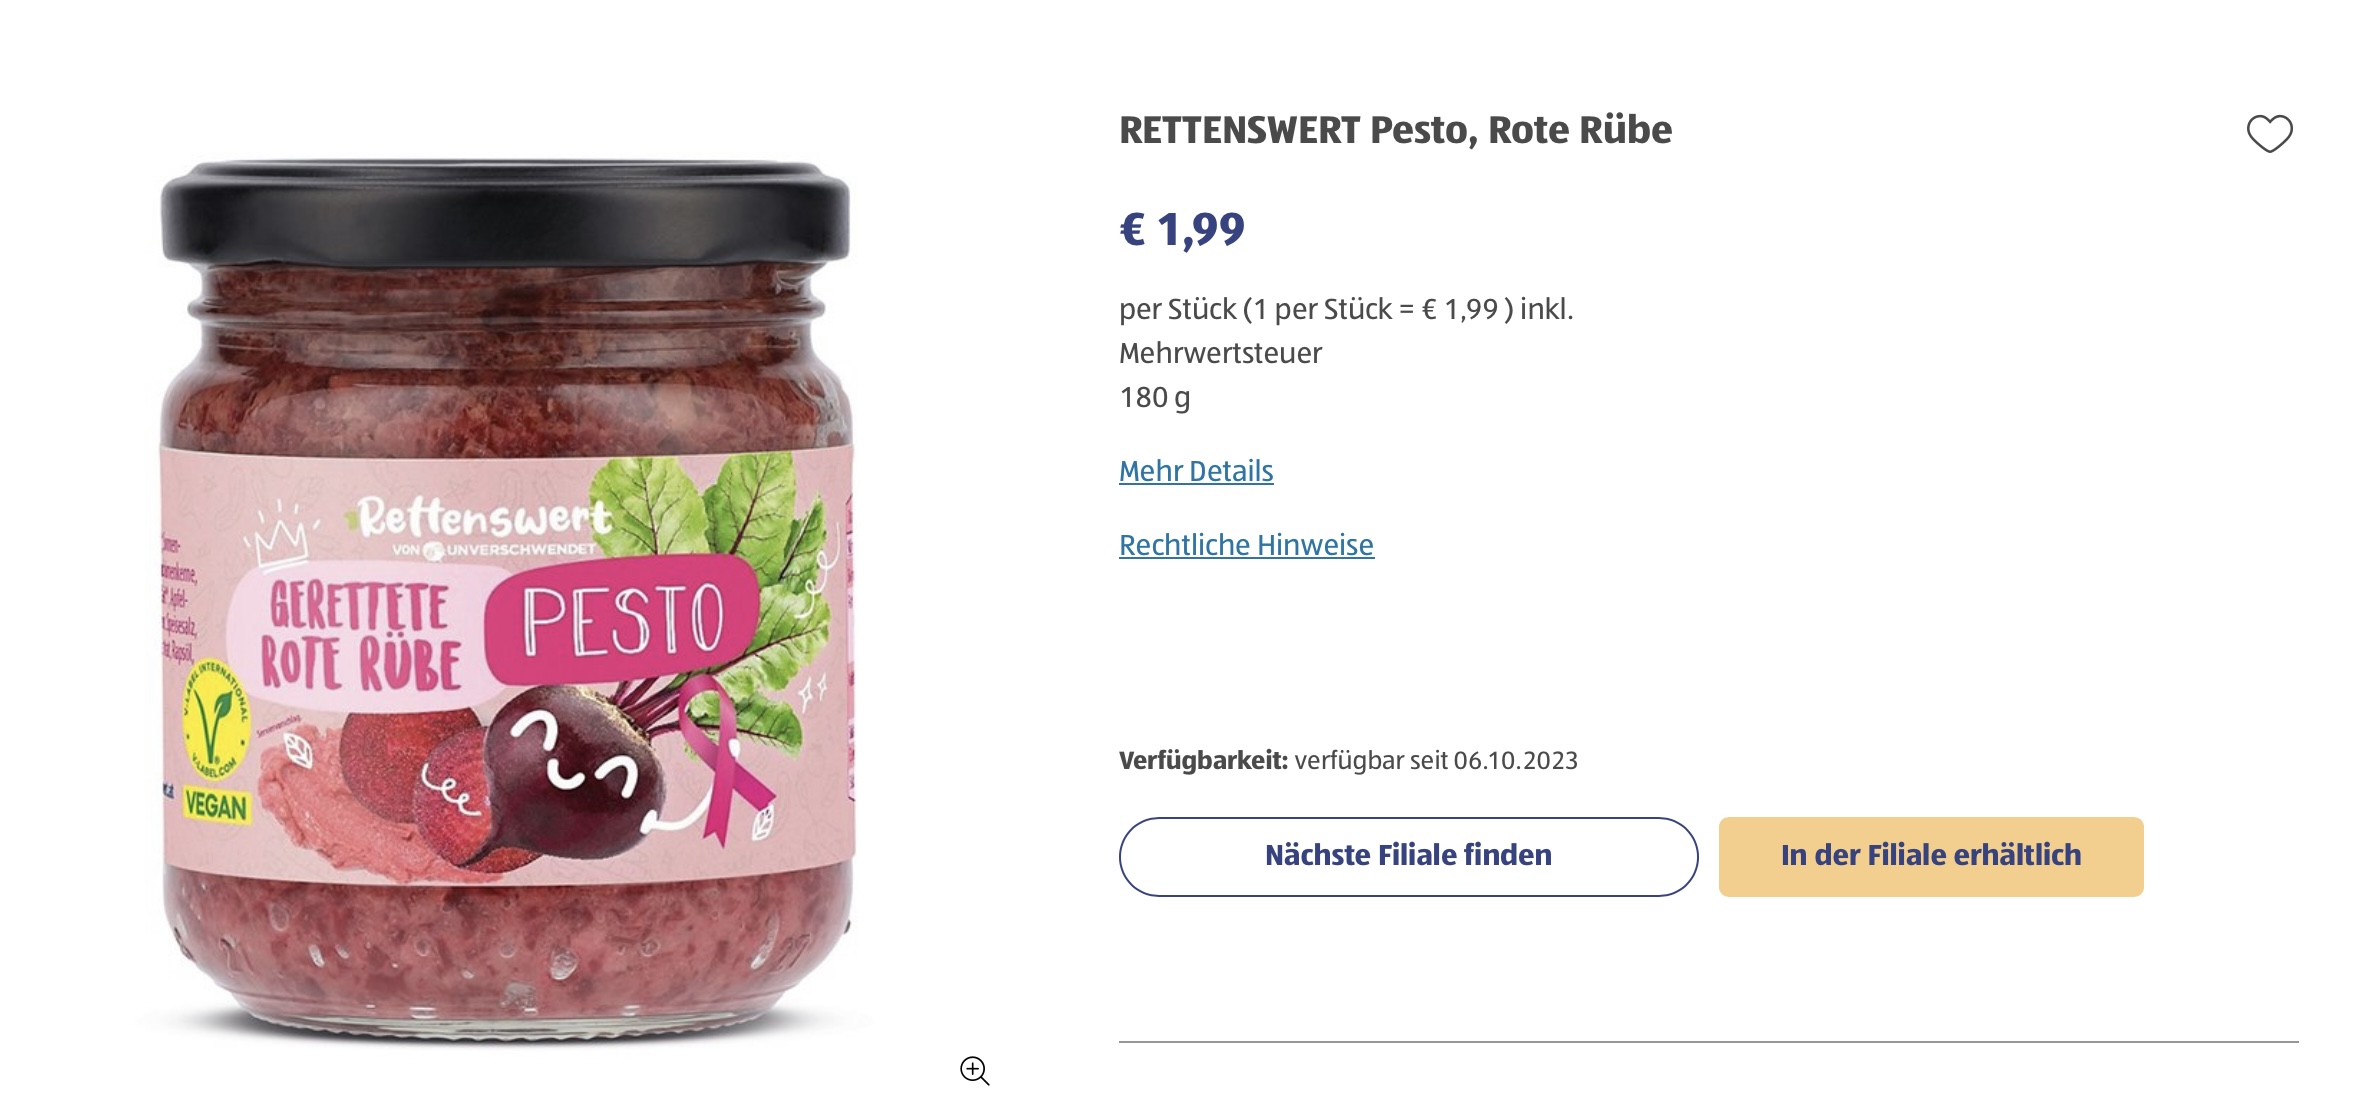Click the In der Filiale erhältlich button
This screenshot has width=2377, height=1105.
1930,856
